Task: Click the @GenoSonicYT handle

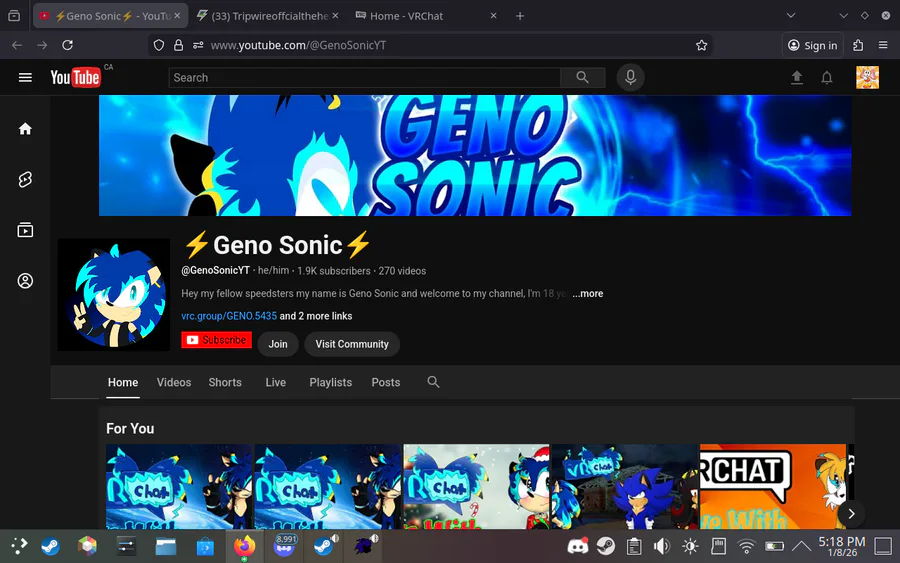Action: [x=215, y=270]
